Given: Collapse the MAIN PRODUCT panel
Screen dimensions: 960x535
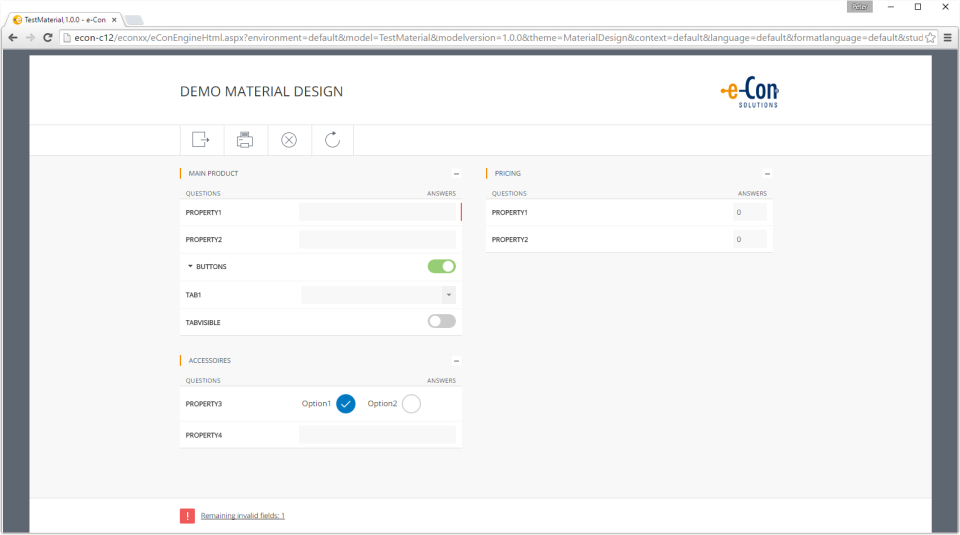Looking at the screenshot, I should (456, 174).
